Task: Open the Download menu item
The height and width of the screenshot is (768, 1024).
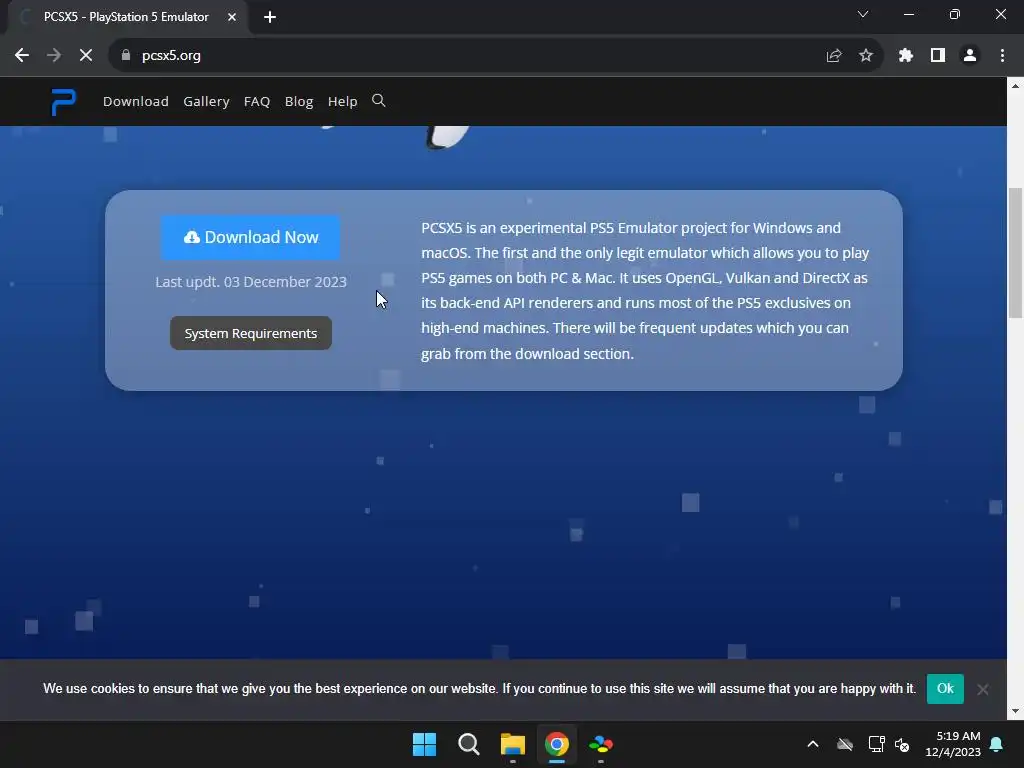Action: (136, 101)
